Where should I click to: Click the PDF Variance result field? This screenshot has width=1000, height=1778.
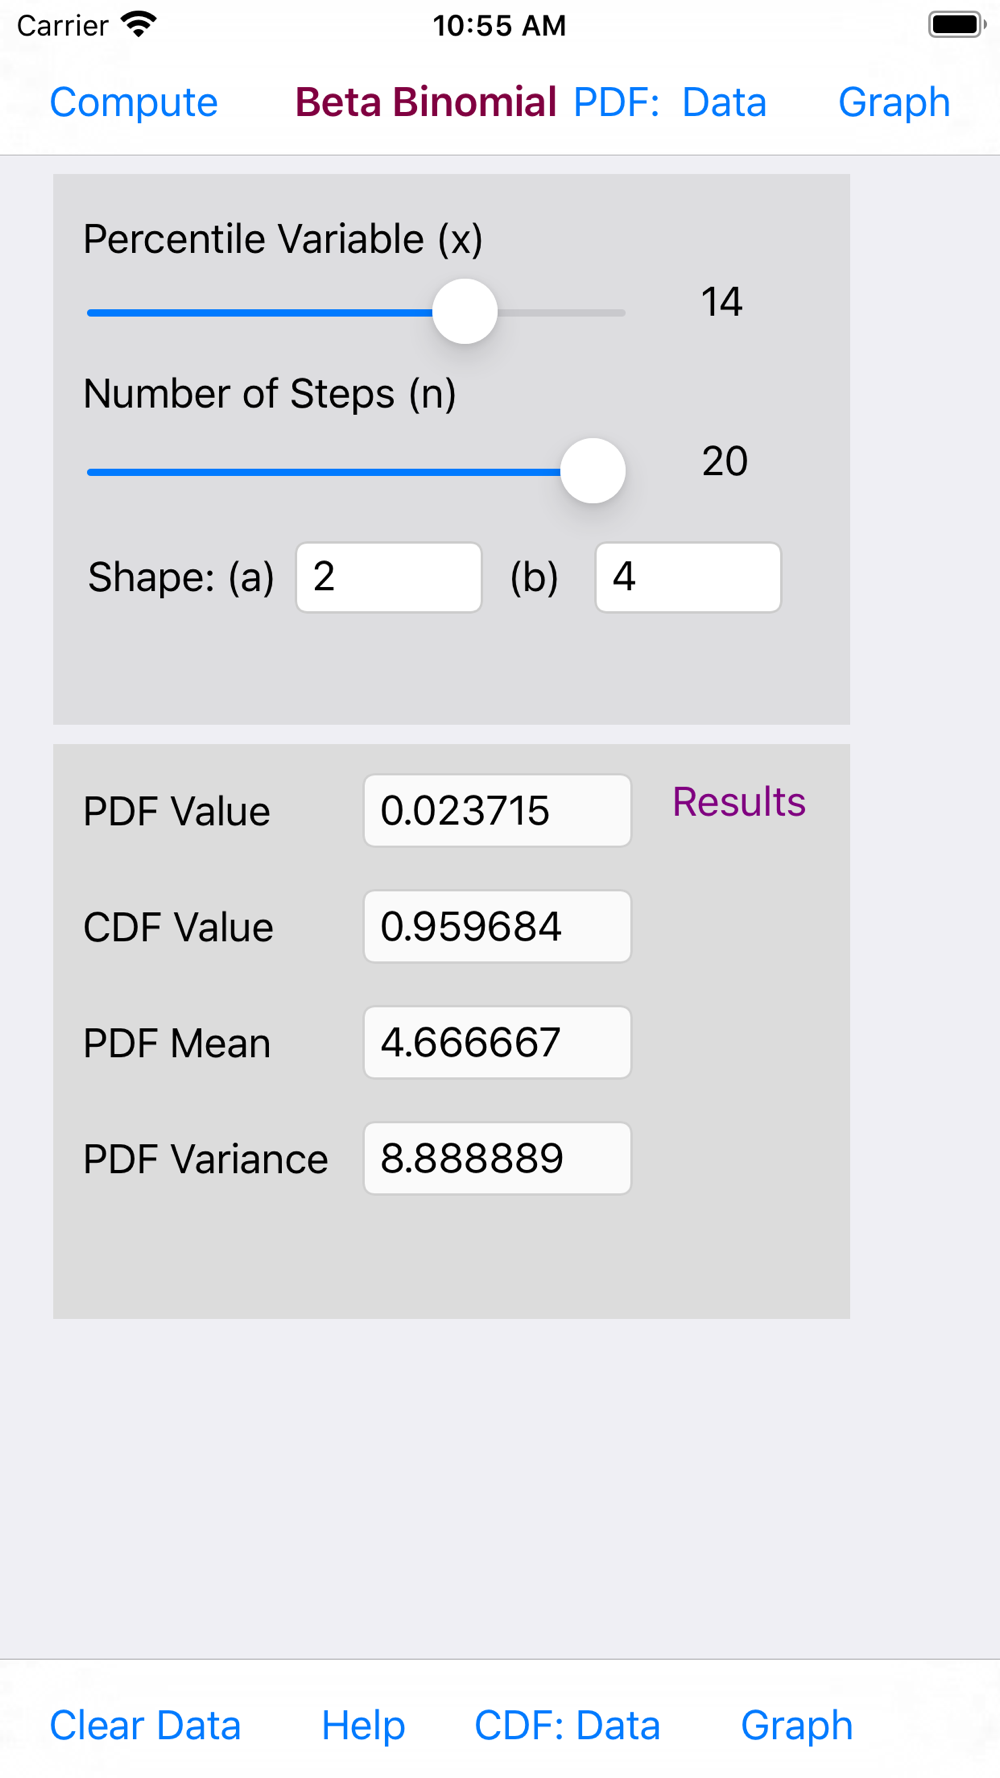point(497,1159)
